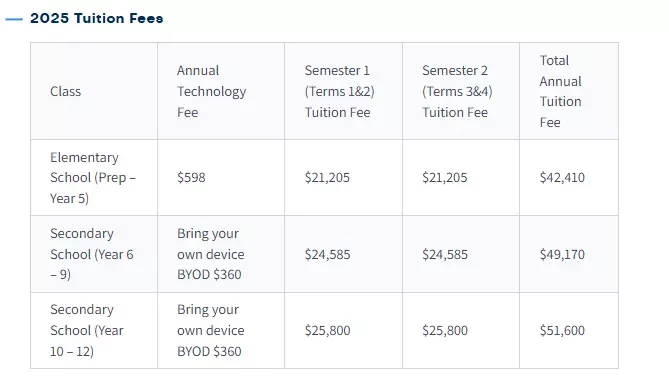669x389 pixels.
Task: Click the Semester 2 $21,205 fee cell
Action: coord(461,177)
